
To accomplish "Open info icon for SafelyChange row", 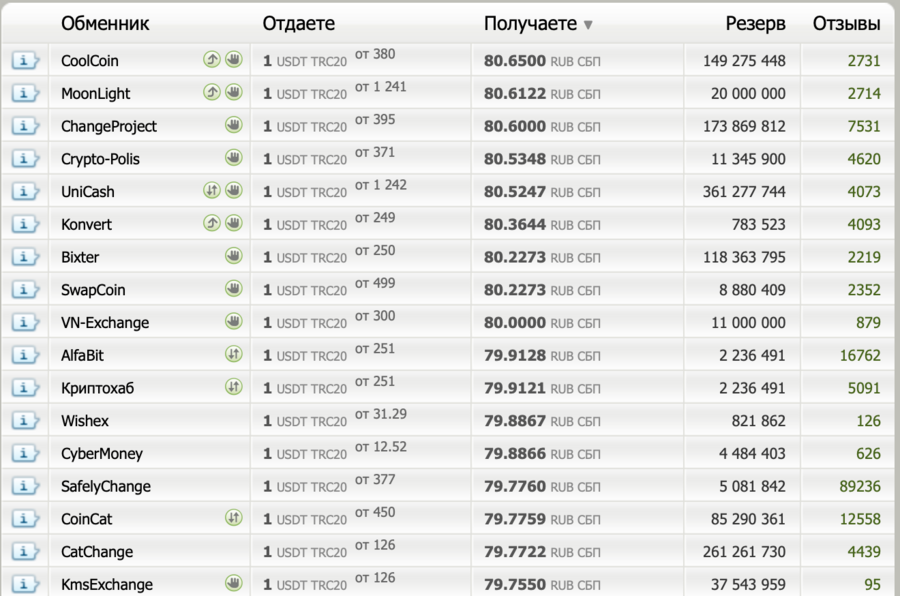I will coord(24,487).
